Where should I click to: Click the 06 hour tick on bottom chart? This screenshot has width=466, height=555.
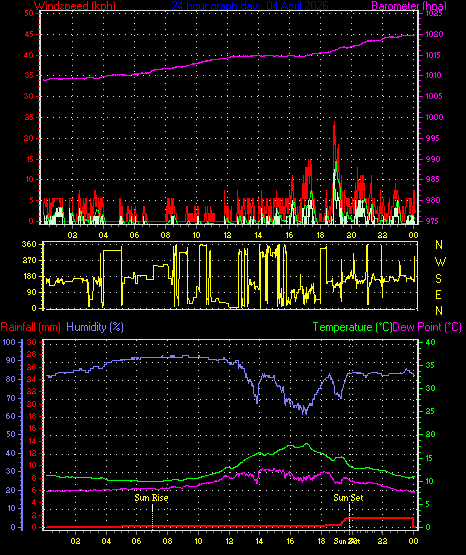(137, 541)
